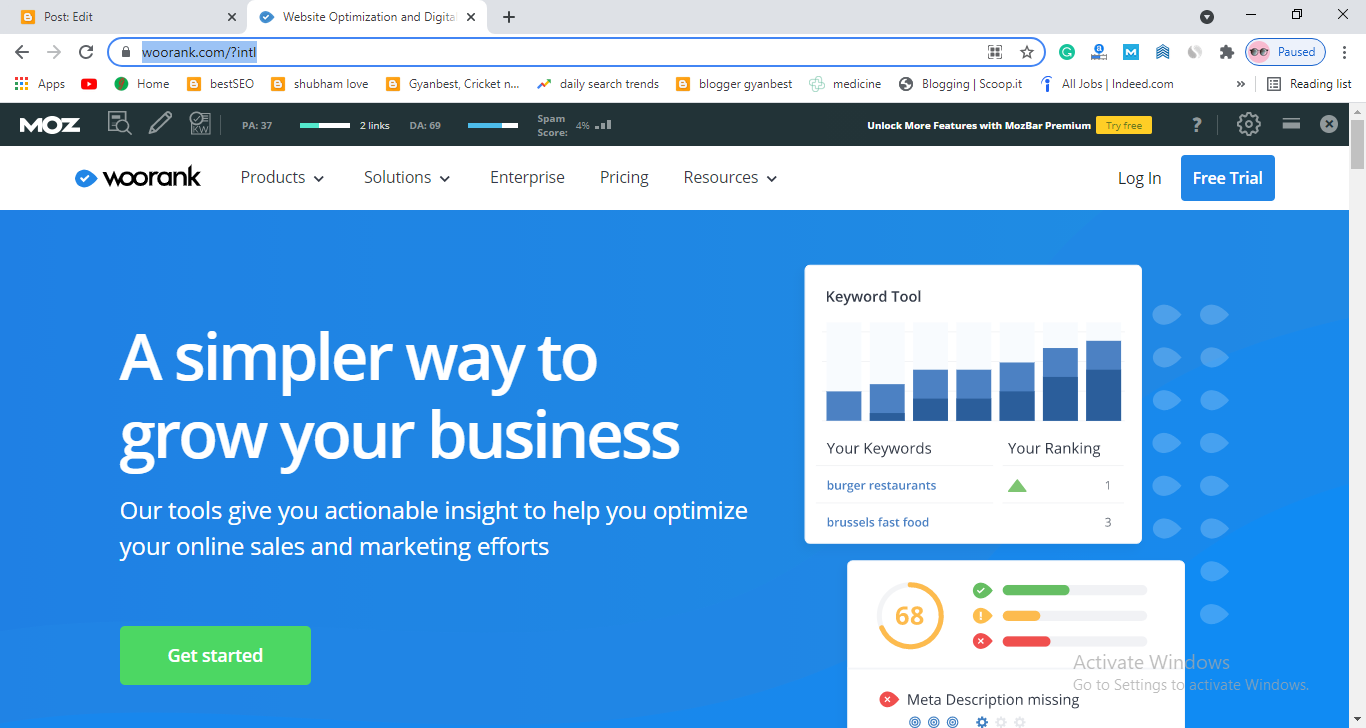Open the Paused profile button
This screenshot has height=728, width=1366.
tap(1286, 52)
